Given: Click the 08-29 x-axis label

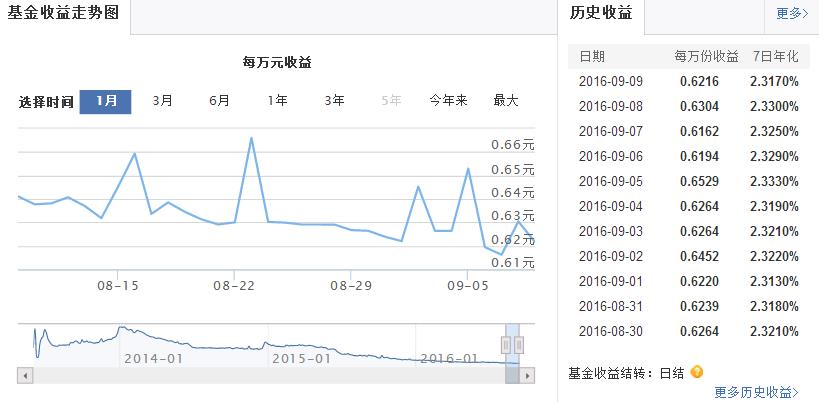Looking at the screenshot, I should point(350,286).
